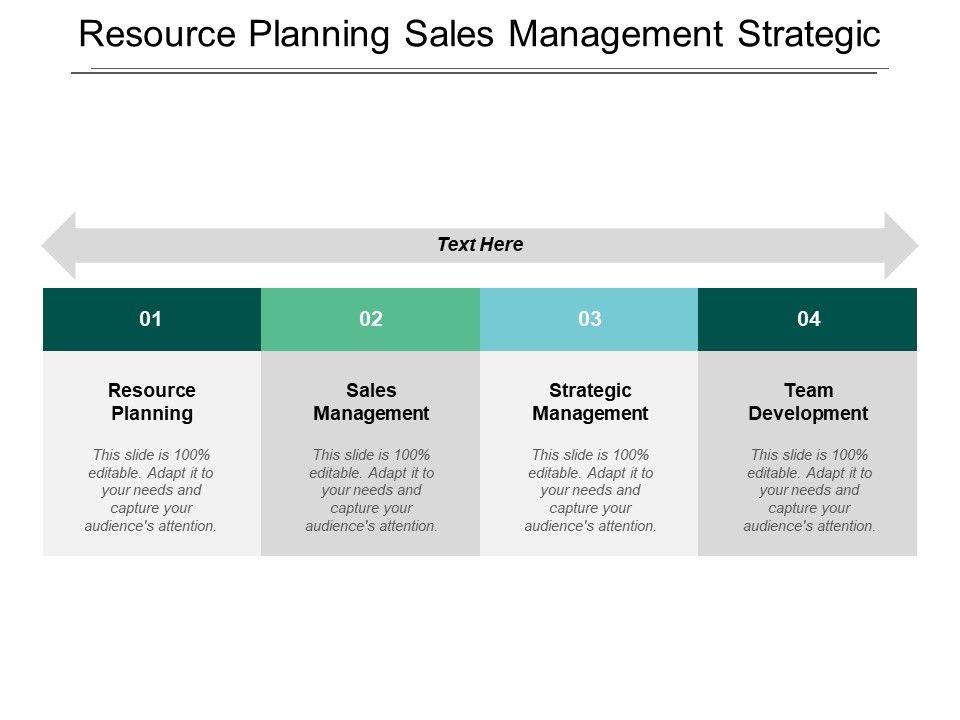Select the "Text Here" arrow label

click(x=480, y=244)
